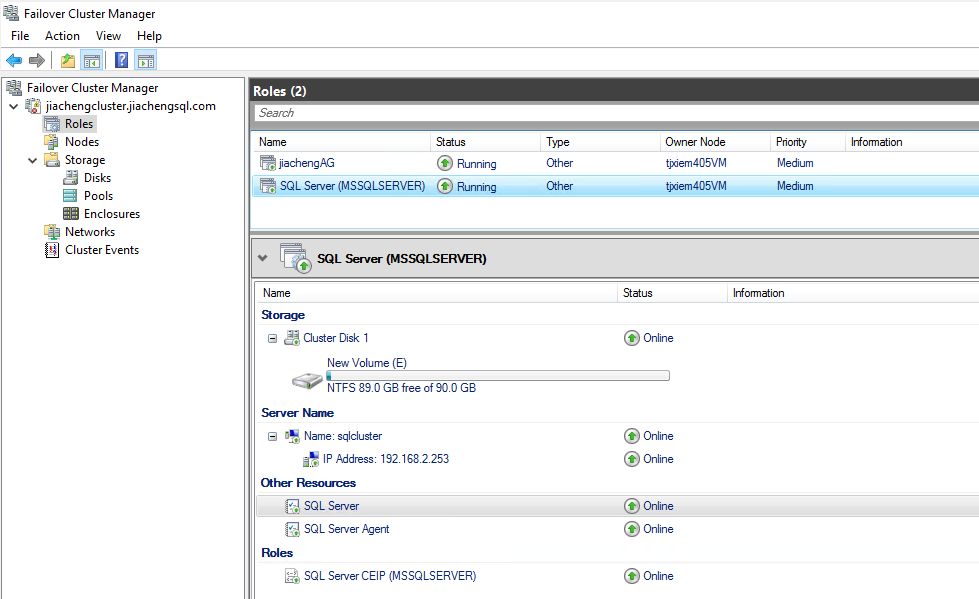Click the Up One Level toolbar icon

[68, 60]
